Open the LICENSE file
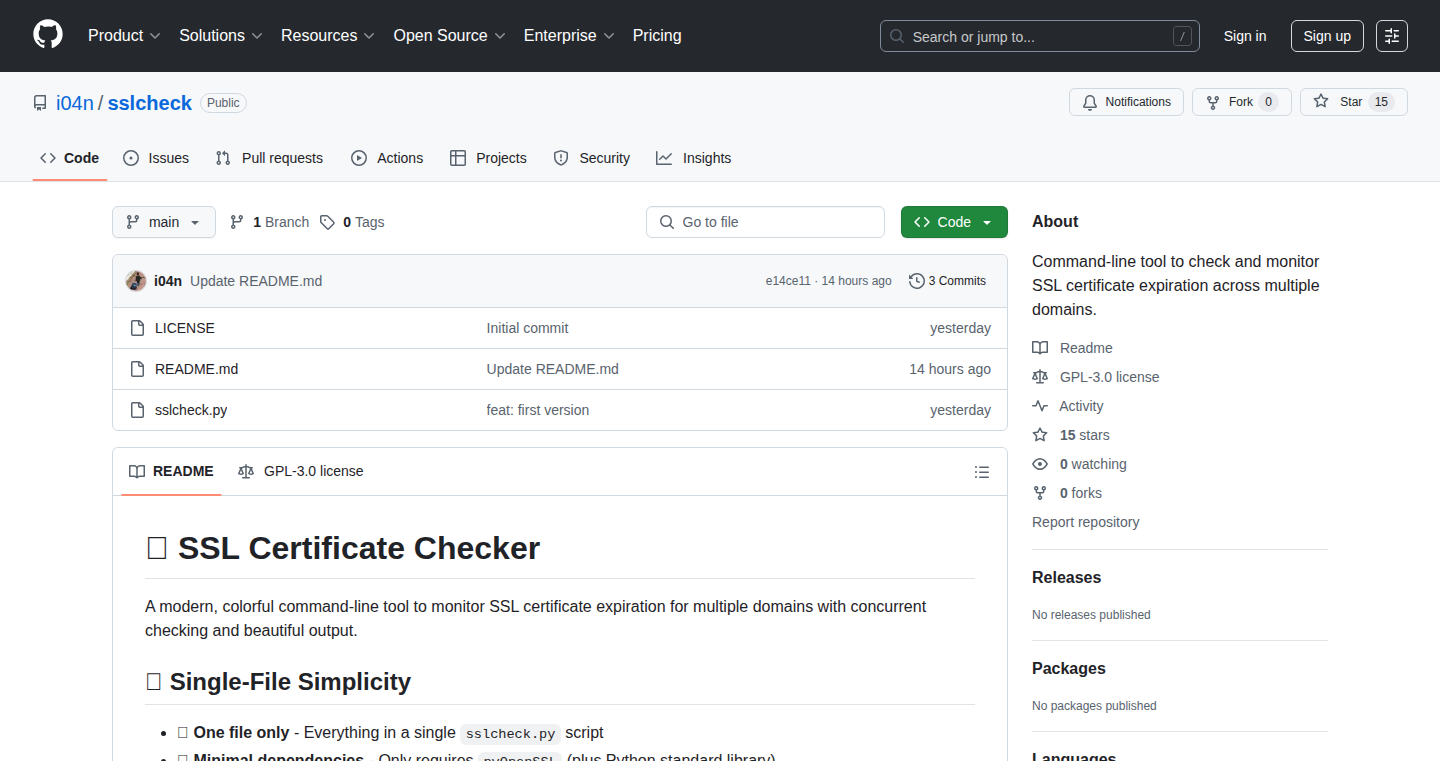This screenshot has width=1440, height=761. [x=185, y=328]
